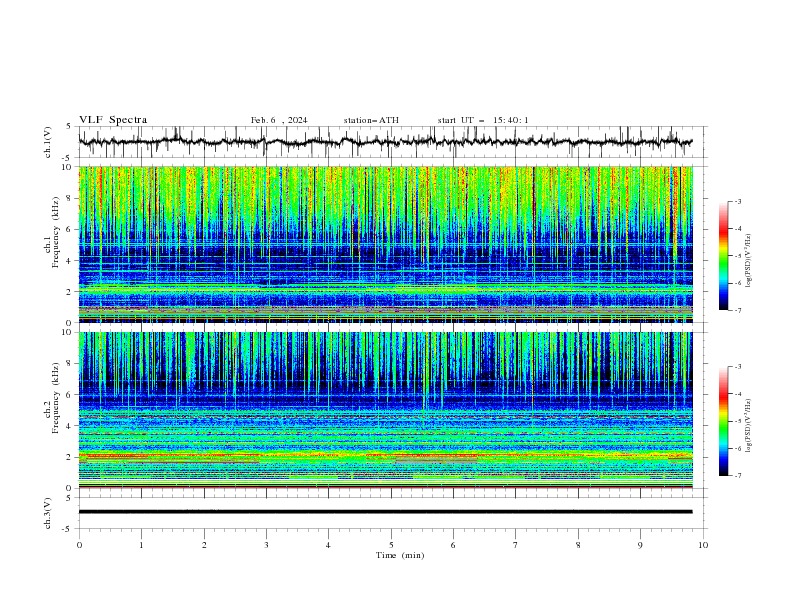Click the time axis tick label "0"
This screenshot has width=792, height=612.
pyautogui.click(x=79, y=545)
